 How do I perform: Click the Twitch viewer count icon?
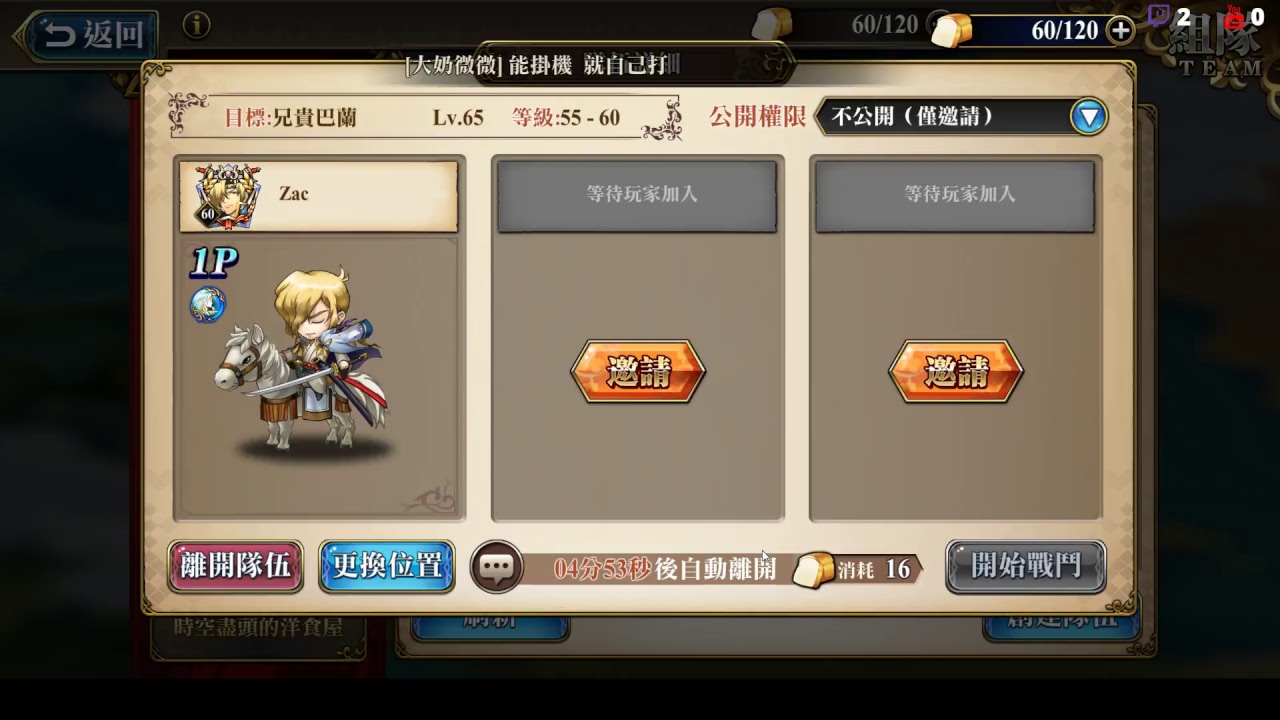(x=1159, y=16)
